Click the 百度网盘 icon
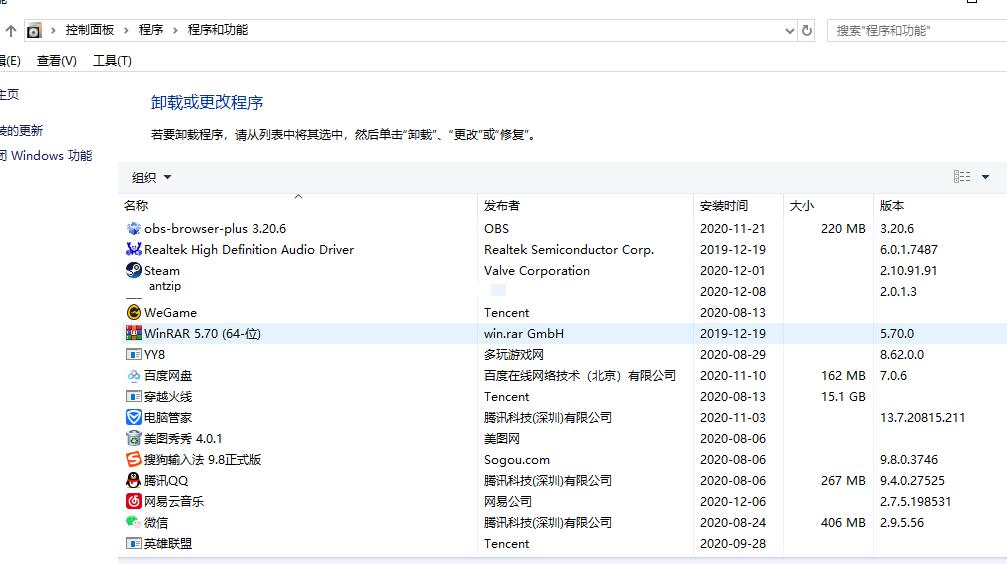Screen dimensions: 1007x564 [x=134, y=375]
